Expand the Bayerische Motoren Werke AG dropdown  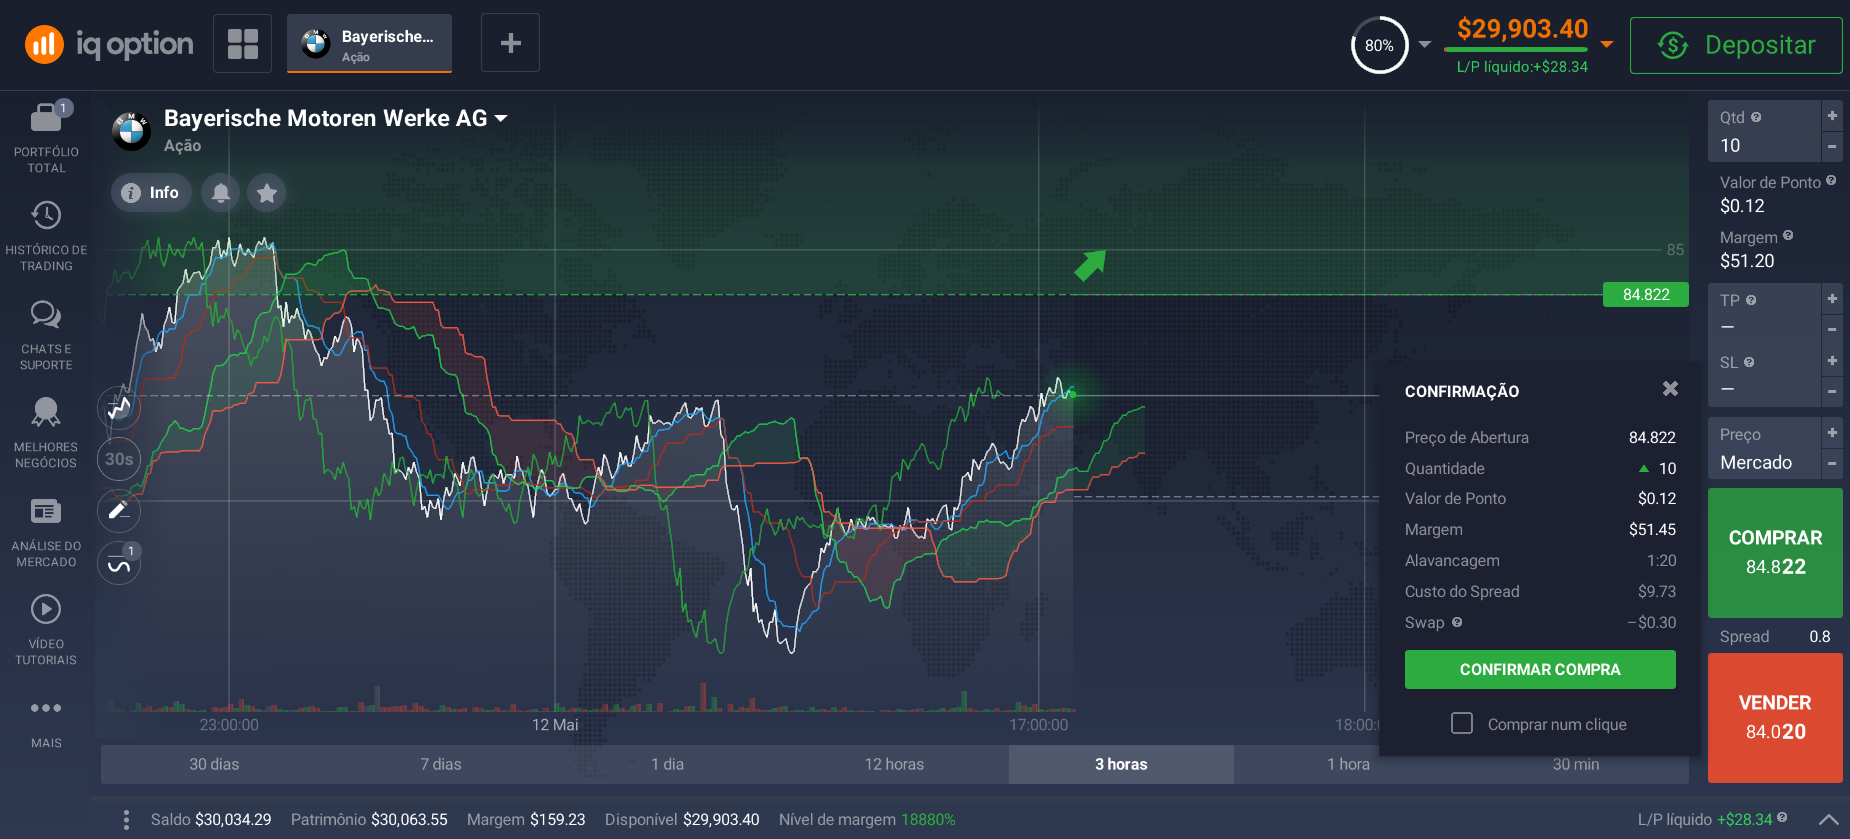coord(501,118)
